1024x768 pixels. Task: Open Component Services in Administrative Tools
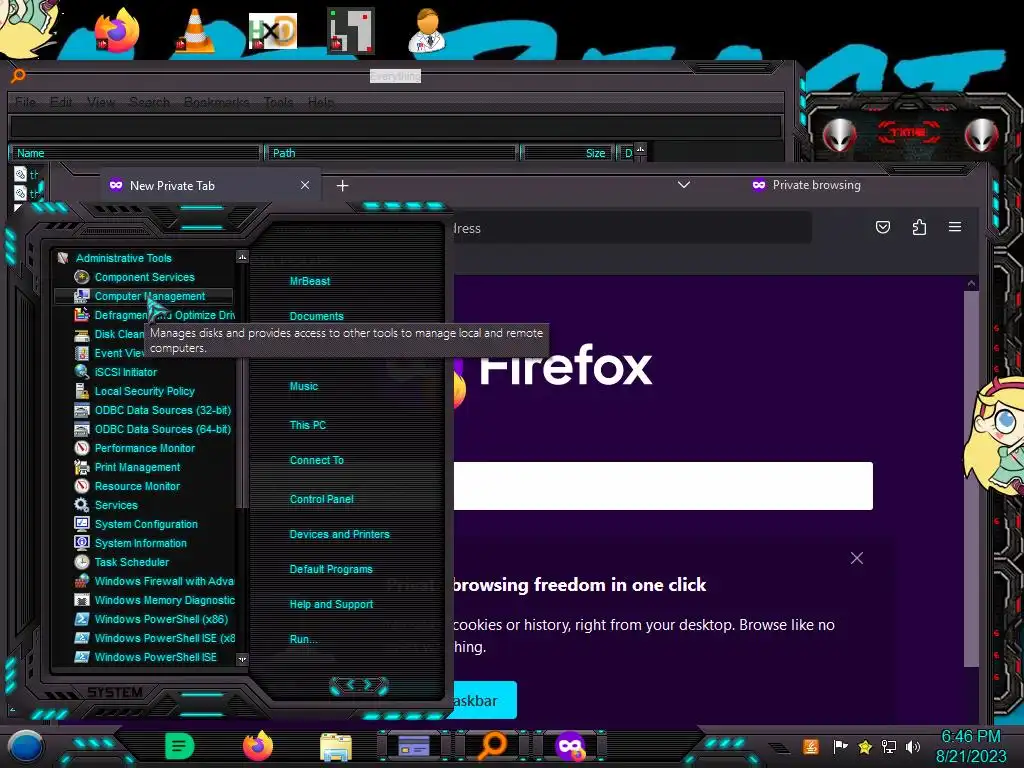pos(144,277)
